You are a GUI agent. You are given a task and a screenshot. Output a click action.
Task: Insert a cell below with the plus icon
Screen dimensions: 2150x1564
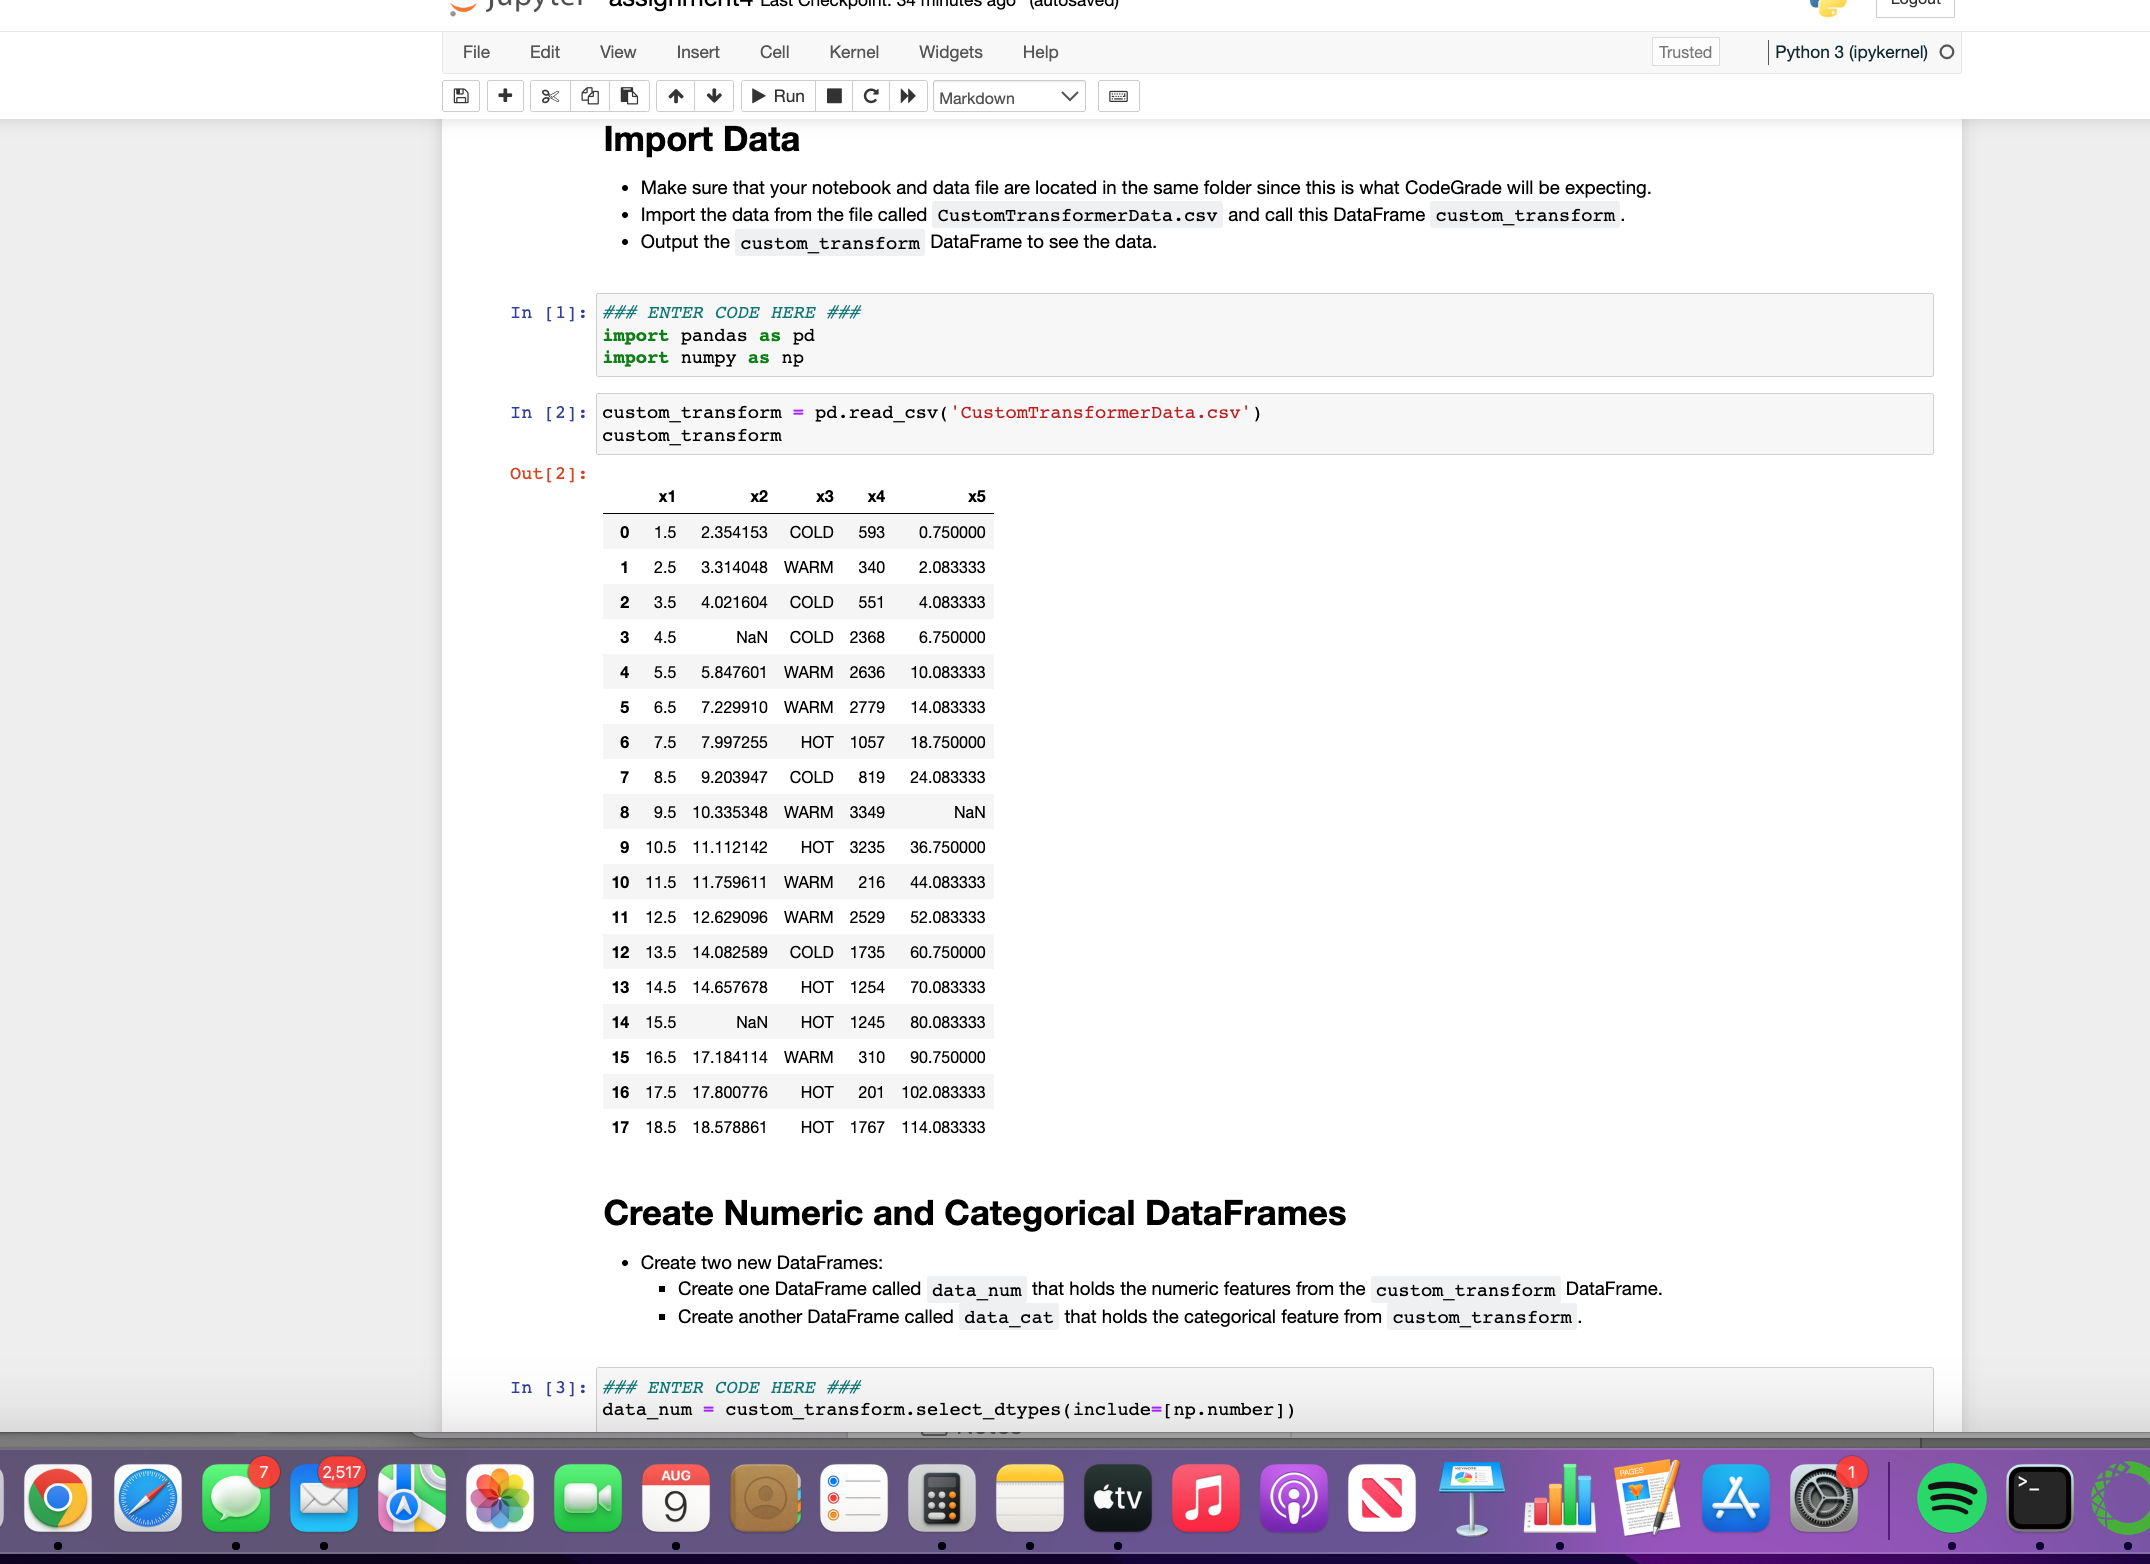(505, 96)
